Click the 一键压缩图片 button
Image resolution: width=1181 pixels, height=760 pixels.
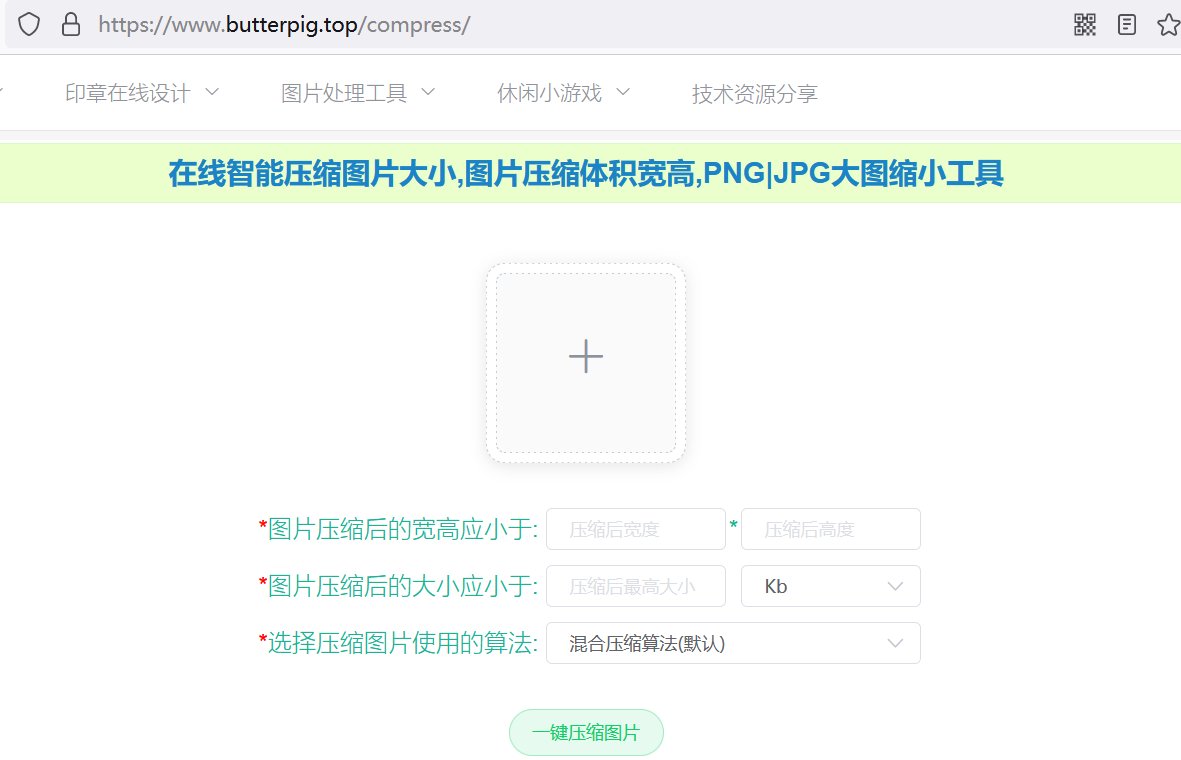coord(586,732)
